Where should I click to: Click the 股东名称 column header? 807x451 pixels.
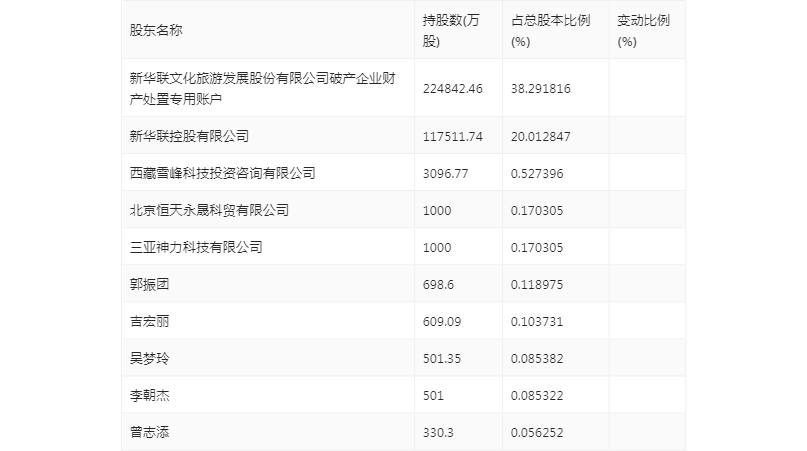[156, 30]
